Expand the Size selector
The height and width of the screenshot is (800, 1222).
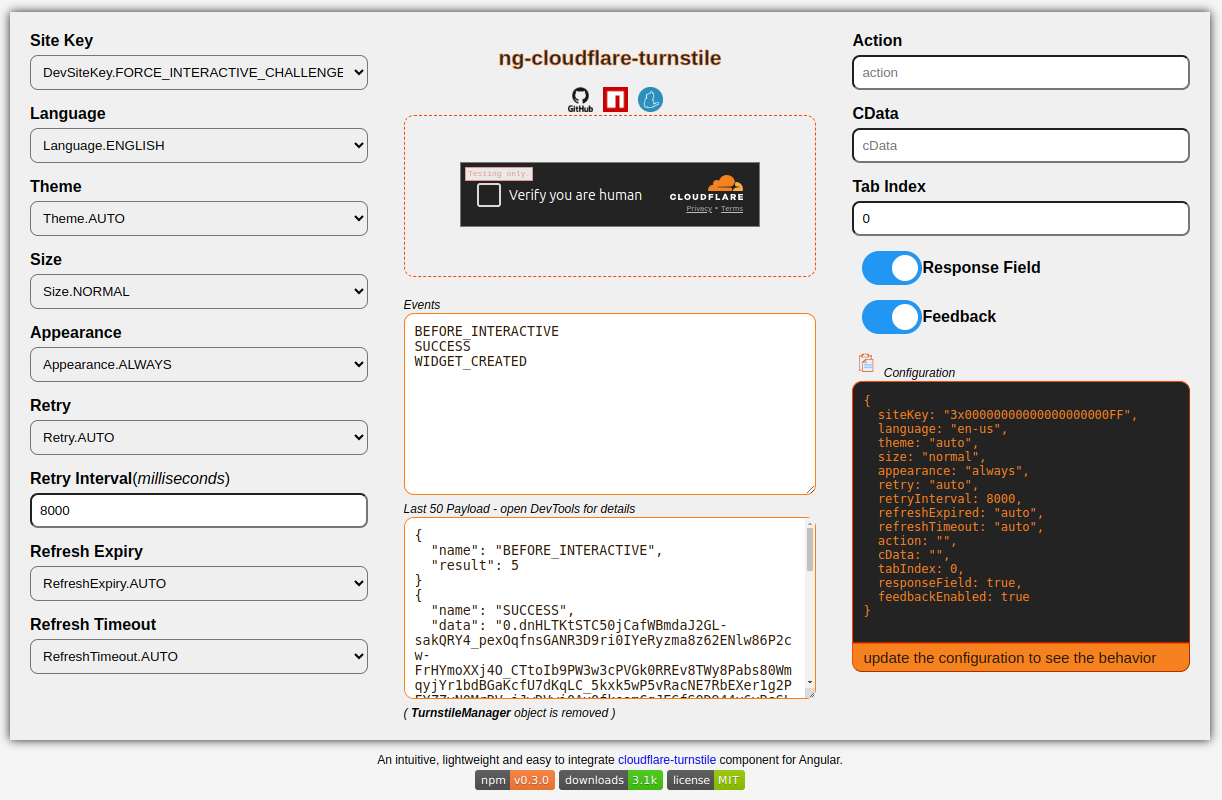tap(199, 291)
